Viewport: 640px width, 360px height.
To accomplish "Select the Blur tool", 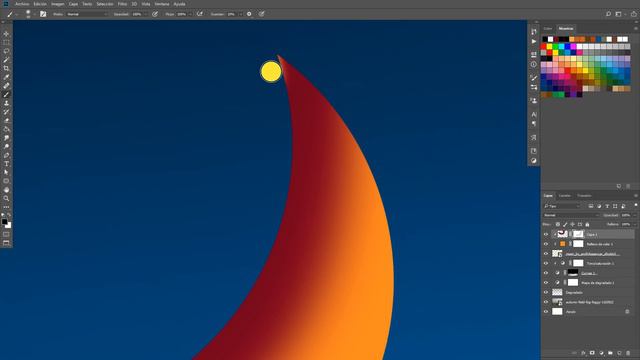I will click(6, 138).
